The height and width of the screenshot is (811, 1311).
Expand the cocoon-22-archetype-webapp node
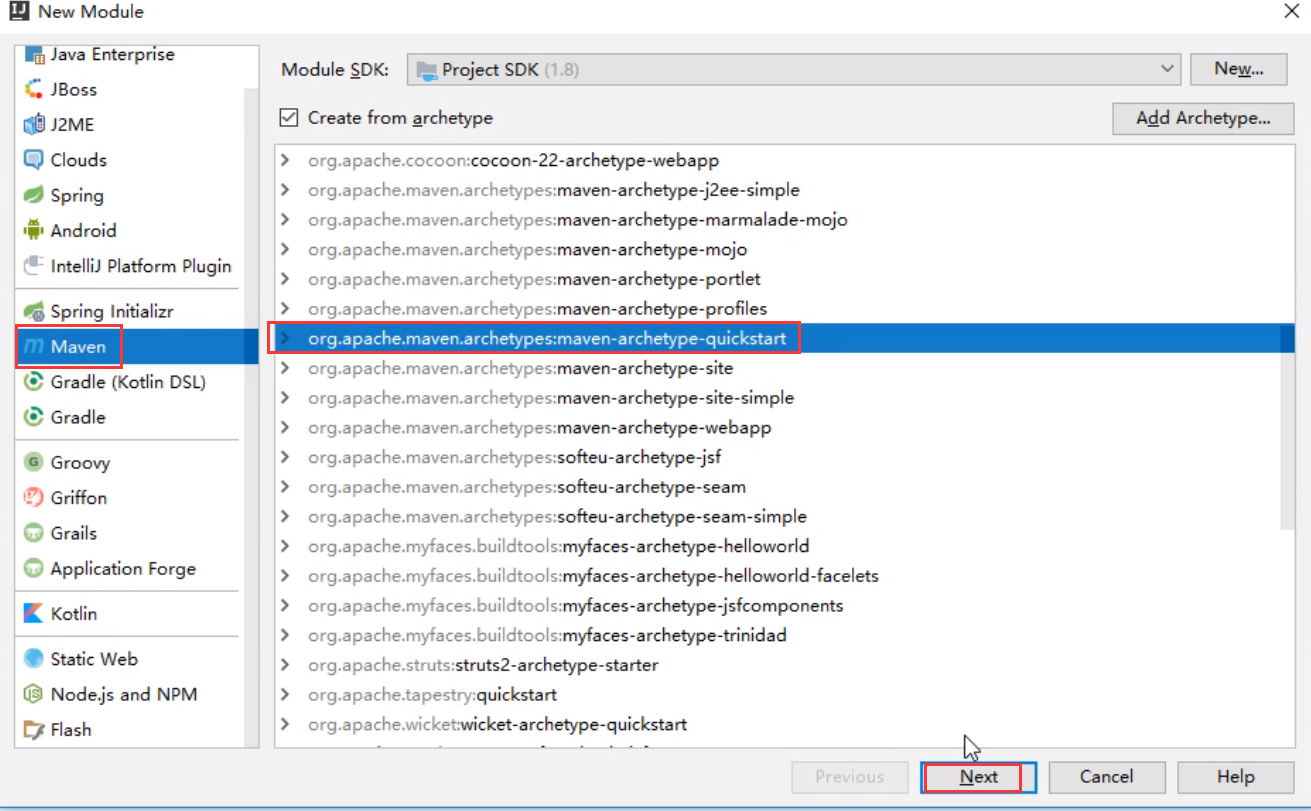point(286,160)
